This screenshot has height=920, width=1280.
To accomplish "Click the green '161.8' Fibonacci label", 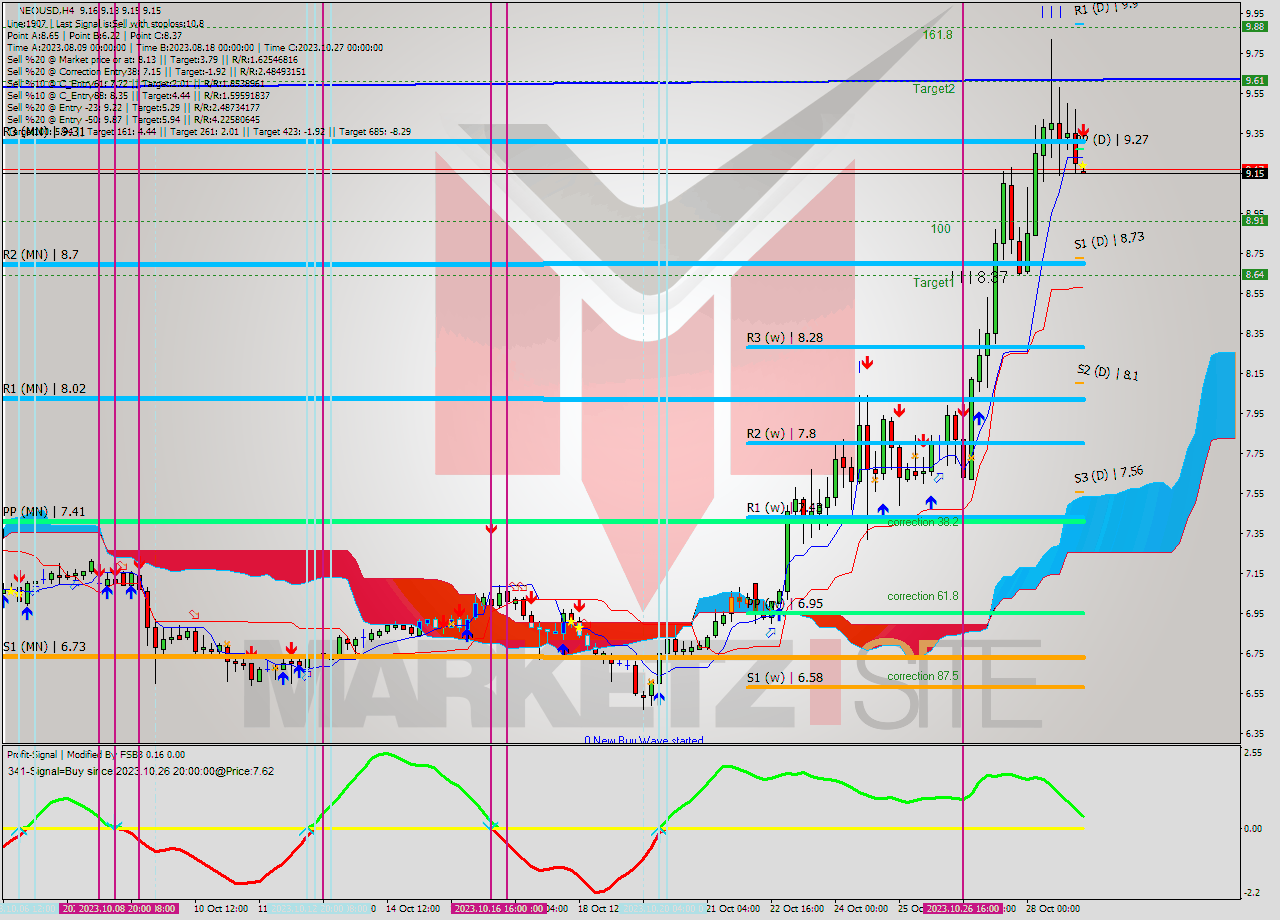I will tap(937, 34).
